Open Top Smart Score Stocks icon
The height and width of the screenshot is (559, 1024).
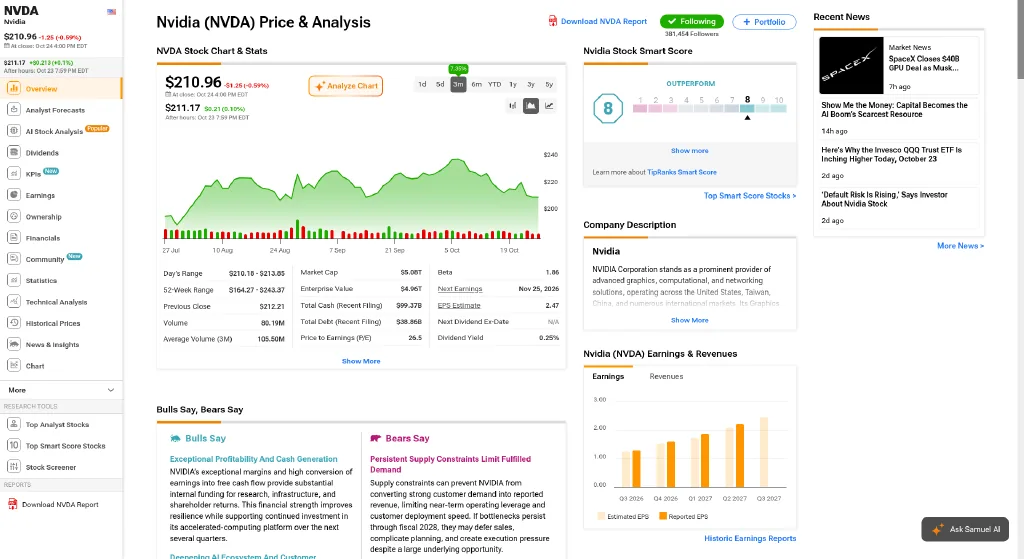pos(14,445)
